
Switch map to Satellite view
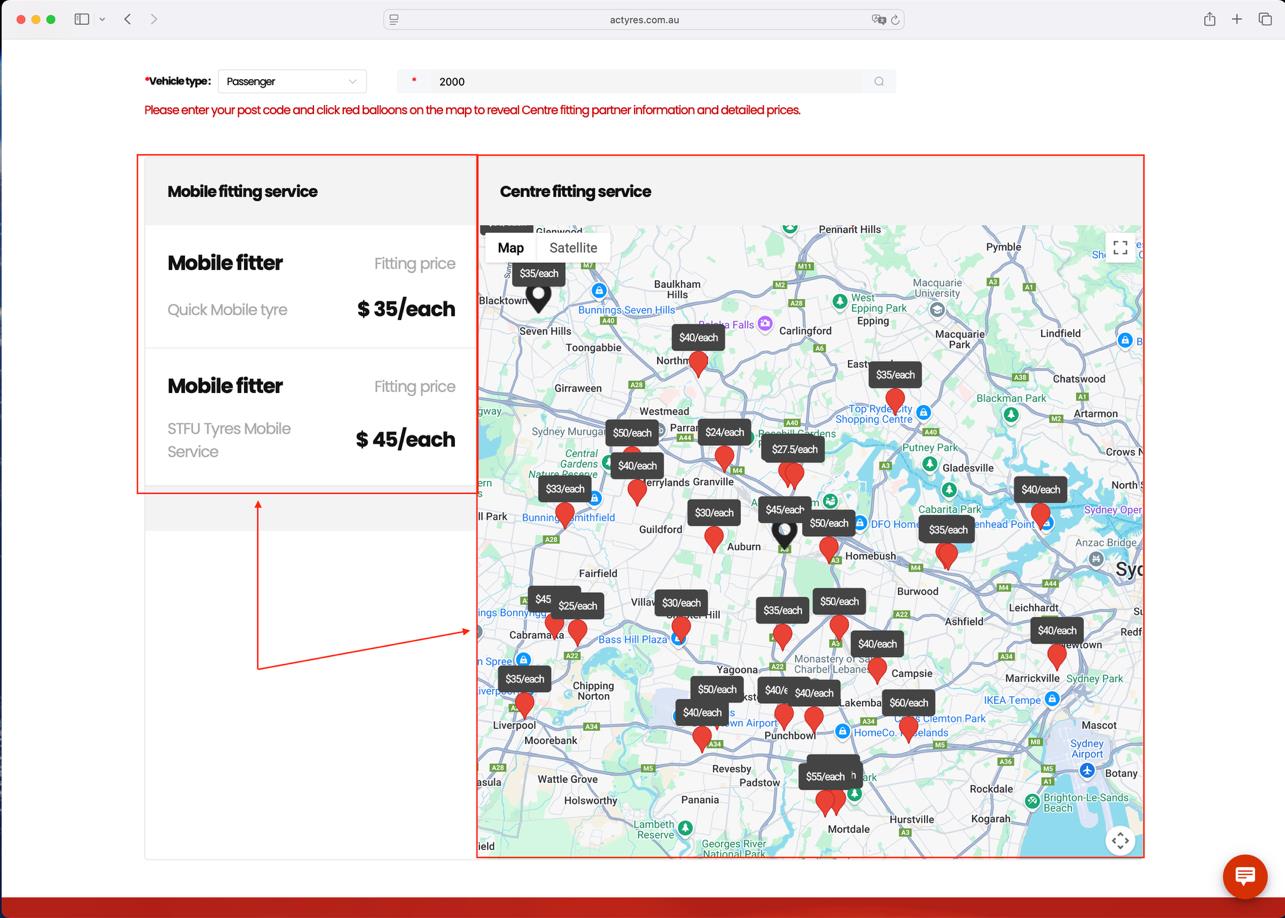[573, 248]
